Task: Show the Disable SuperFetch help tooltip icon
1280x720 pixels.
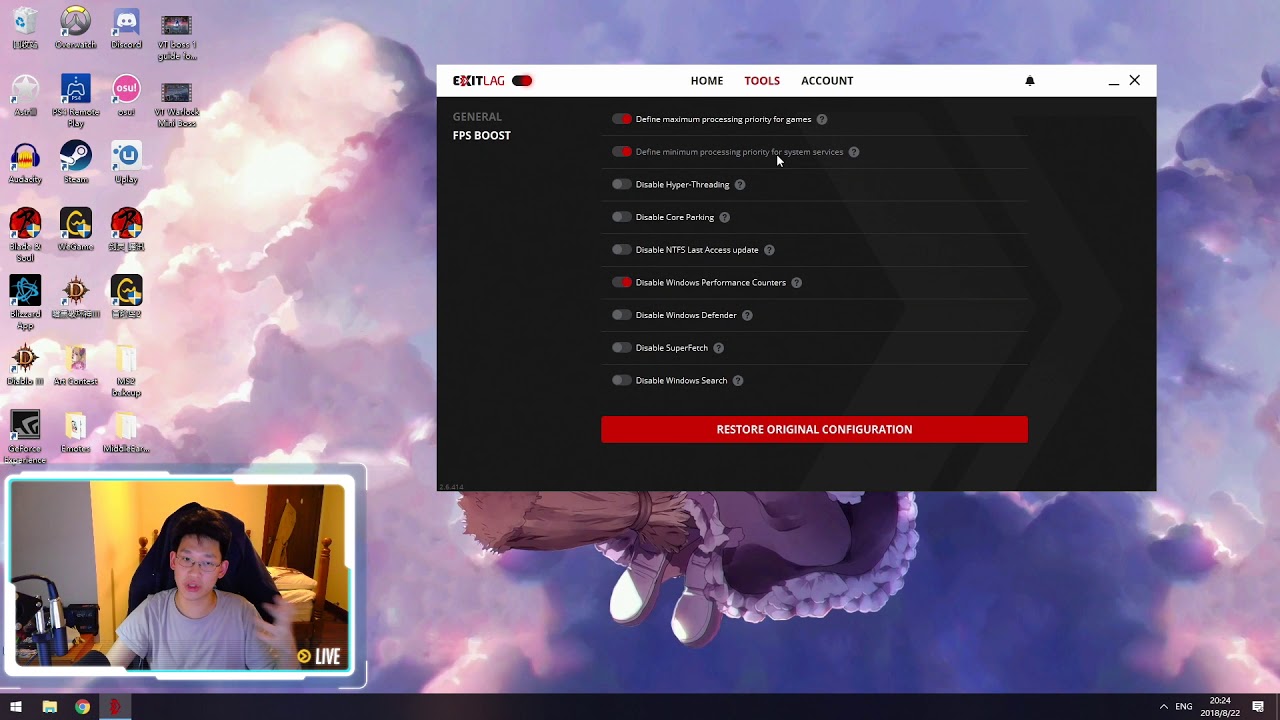Action: pyautogui.click(x=718, y=348)
